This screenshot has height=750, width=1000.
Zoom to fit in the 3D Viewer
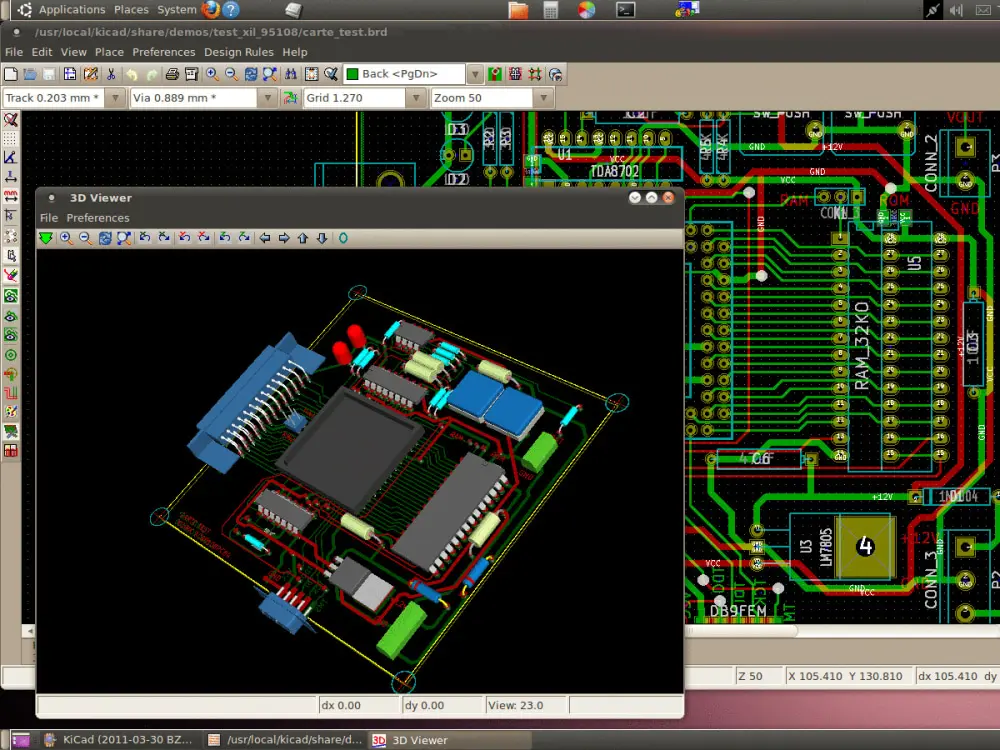point(121,239)
